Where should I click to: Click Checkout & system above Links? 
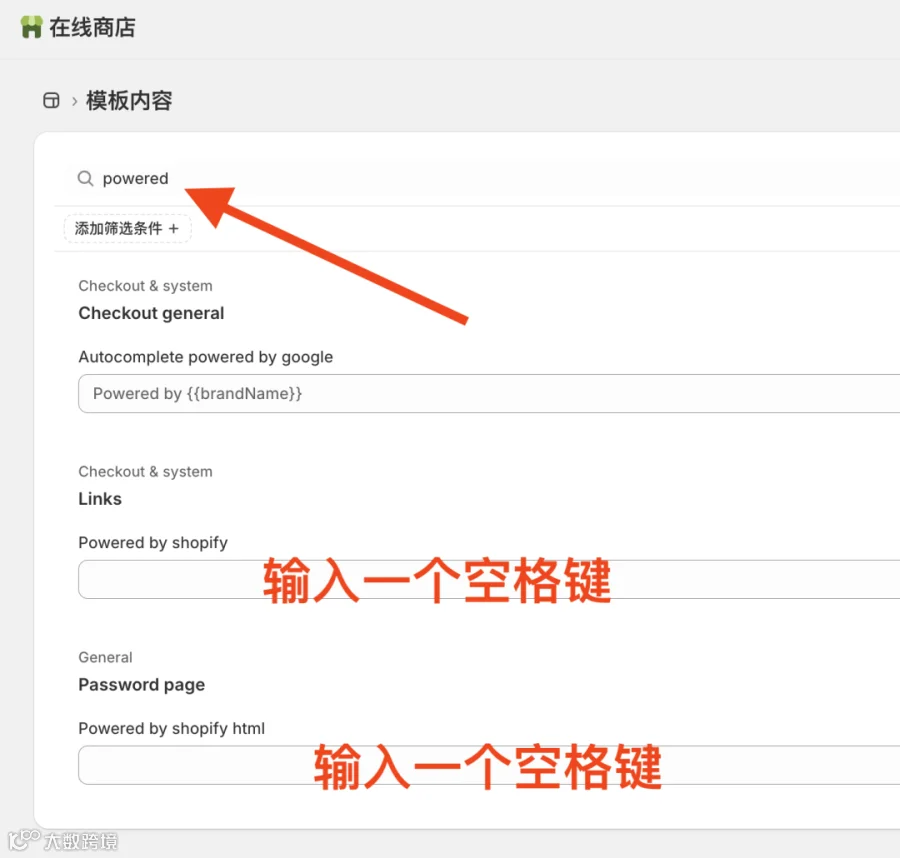point(145,472)
